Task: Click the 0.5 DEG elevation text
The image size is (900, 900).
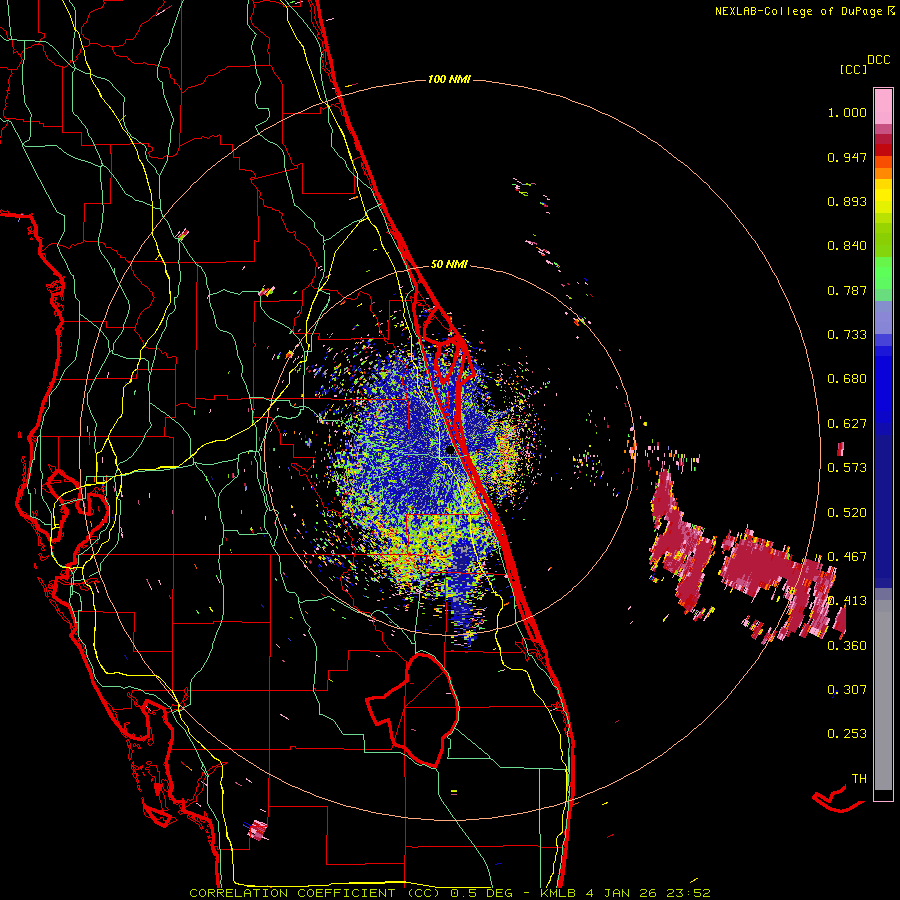Action: pyautogui.click(x=481, y=893)
